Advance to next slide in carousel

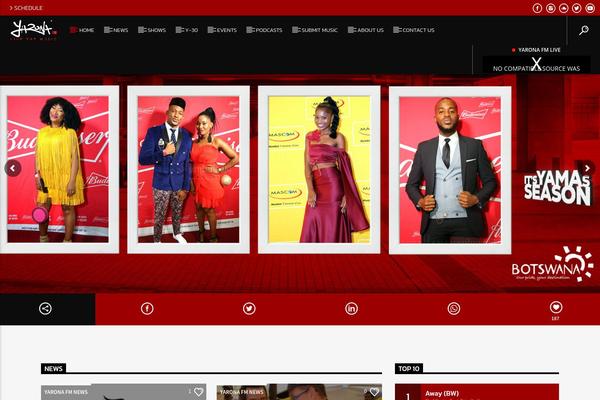coord(587,168)
